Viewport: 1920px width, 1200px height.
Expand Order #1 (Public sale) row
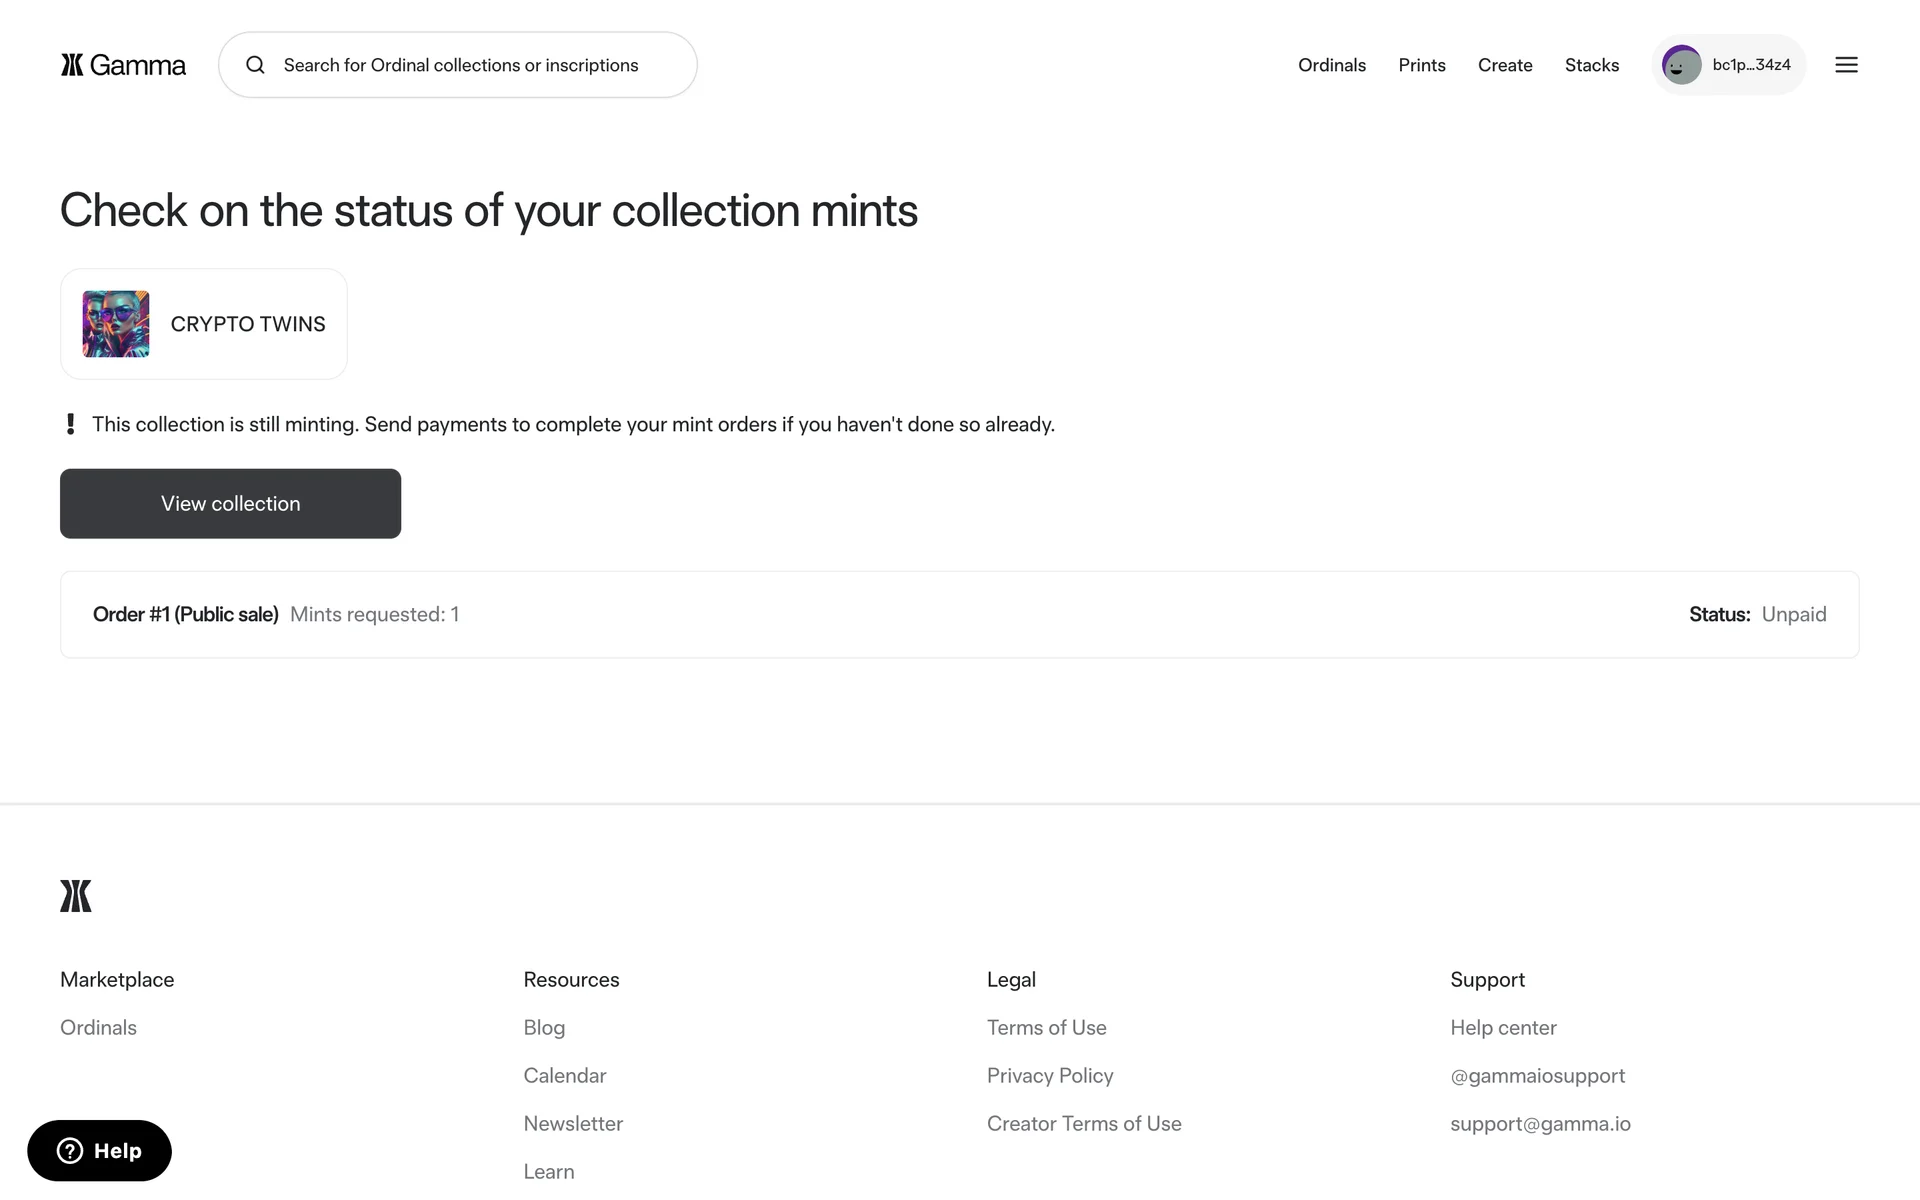(958, 614)
